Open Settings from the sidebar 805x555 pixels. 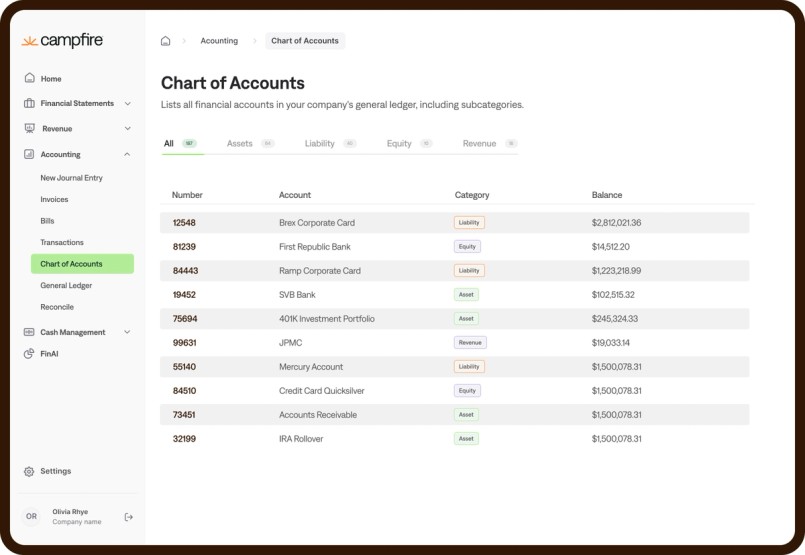pos(55,471)
